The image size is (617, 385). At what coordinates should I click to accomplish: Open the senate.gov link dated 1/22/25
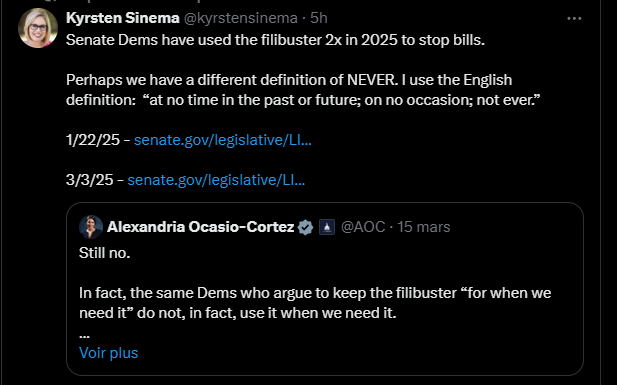pyautogui.click(x=223, y=140)
